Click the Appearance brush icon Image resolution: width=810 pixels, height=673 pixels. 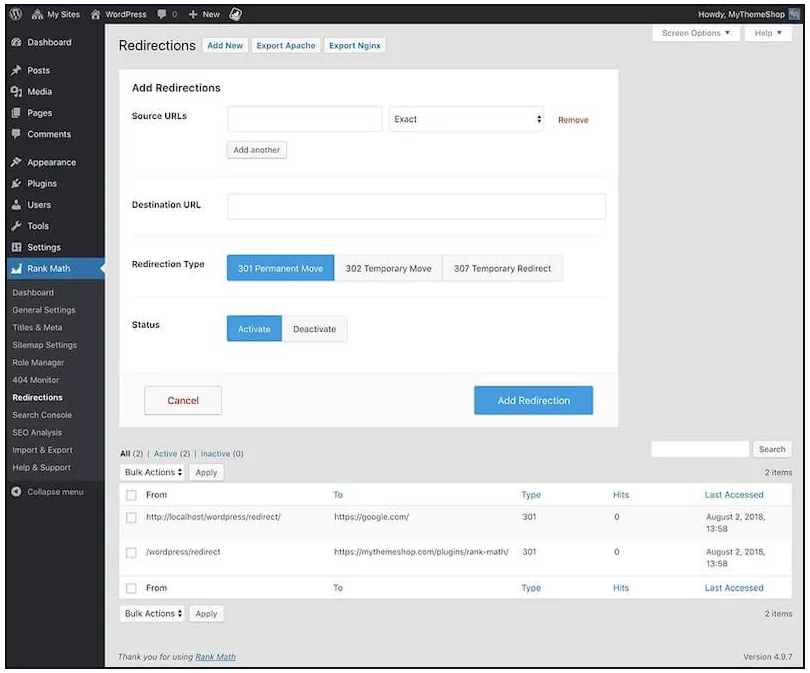[17, 162]
